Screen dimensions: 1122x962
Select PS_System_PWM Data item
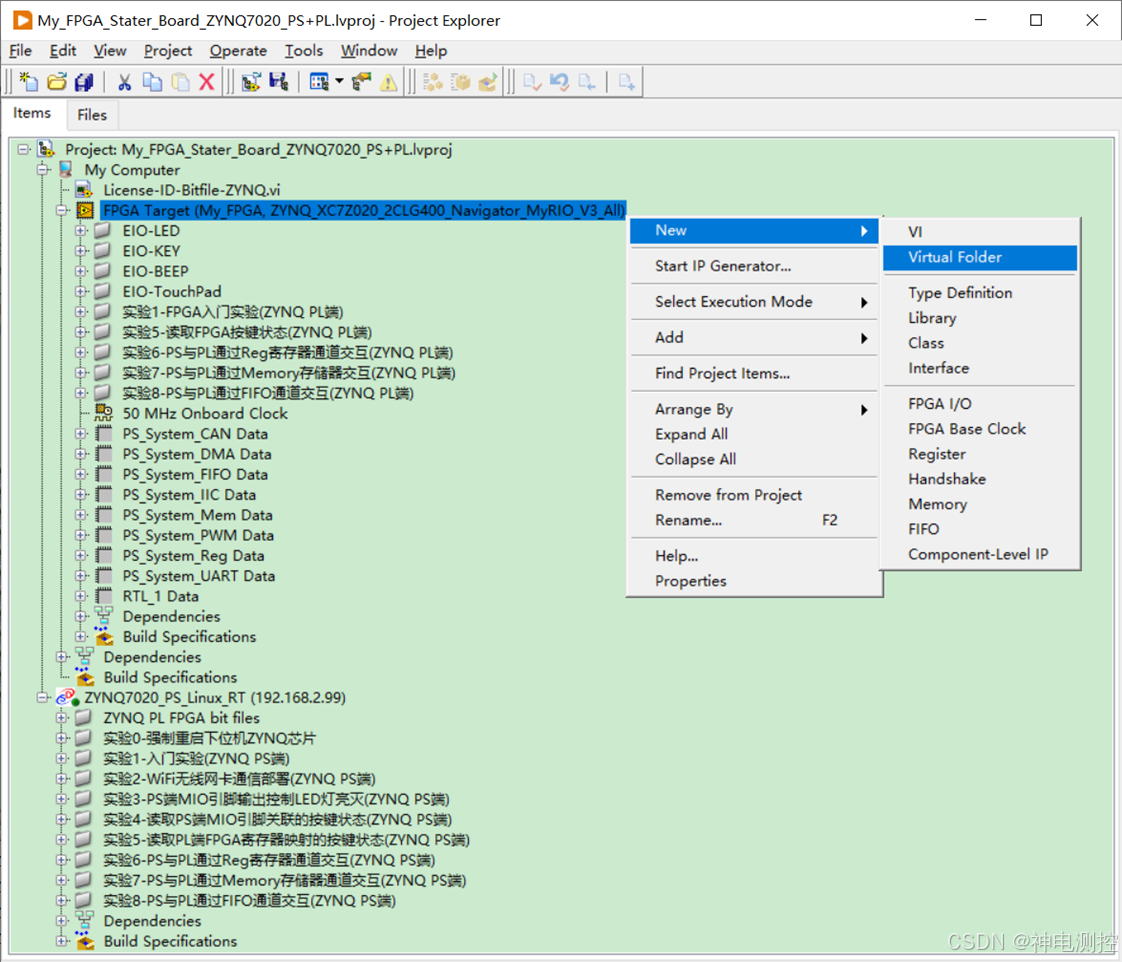[198, 535]
